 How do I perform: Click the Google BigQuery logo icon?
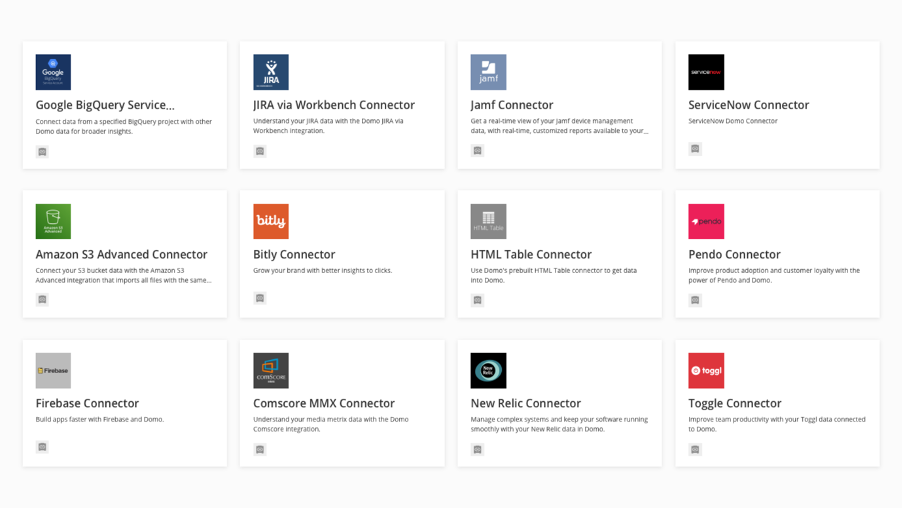tap(53, 72)
